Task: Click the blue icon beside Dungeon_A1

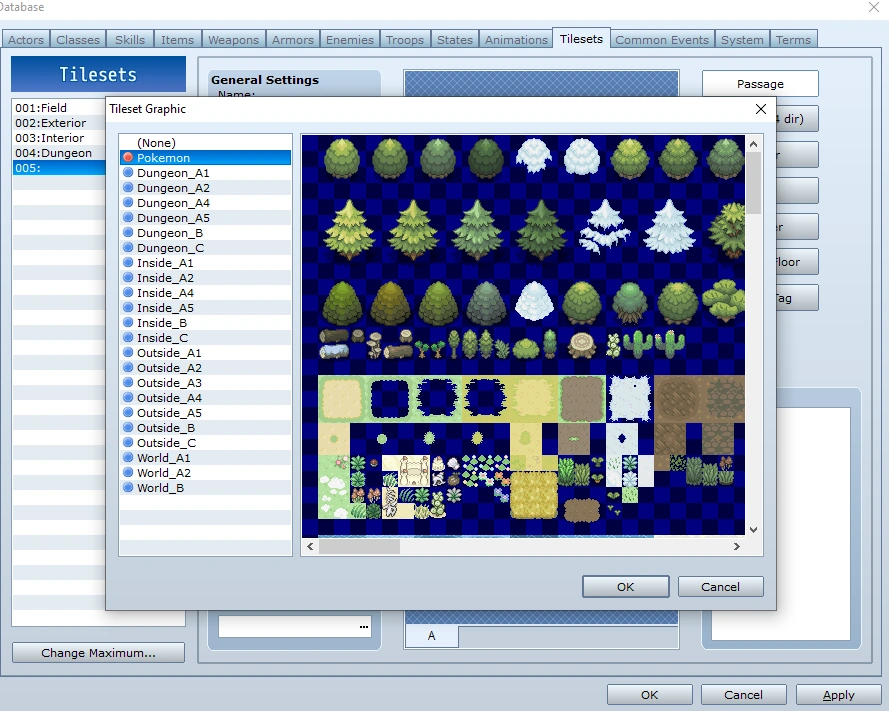Action: coord(128,172)
